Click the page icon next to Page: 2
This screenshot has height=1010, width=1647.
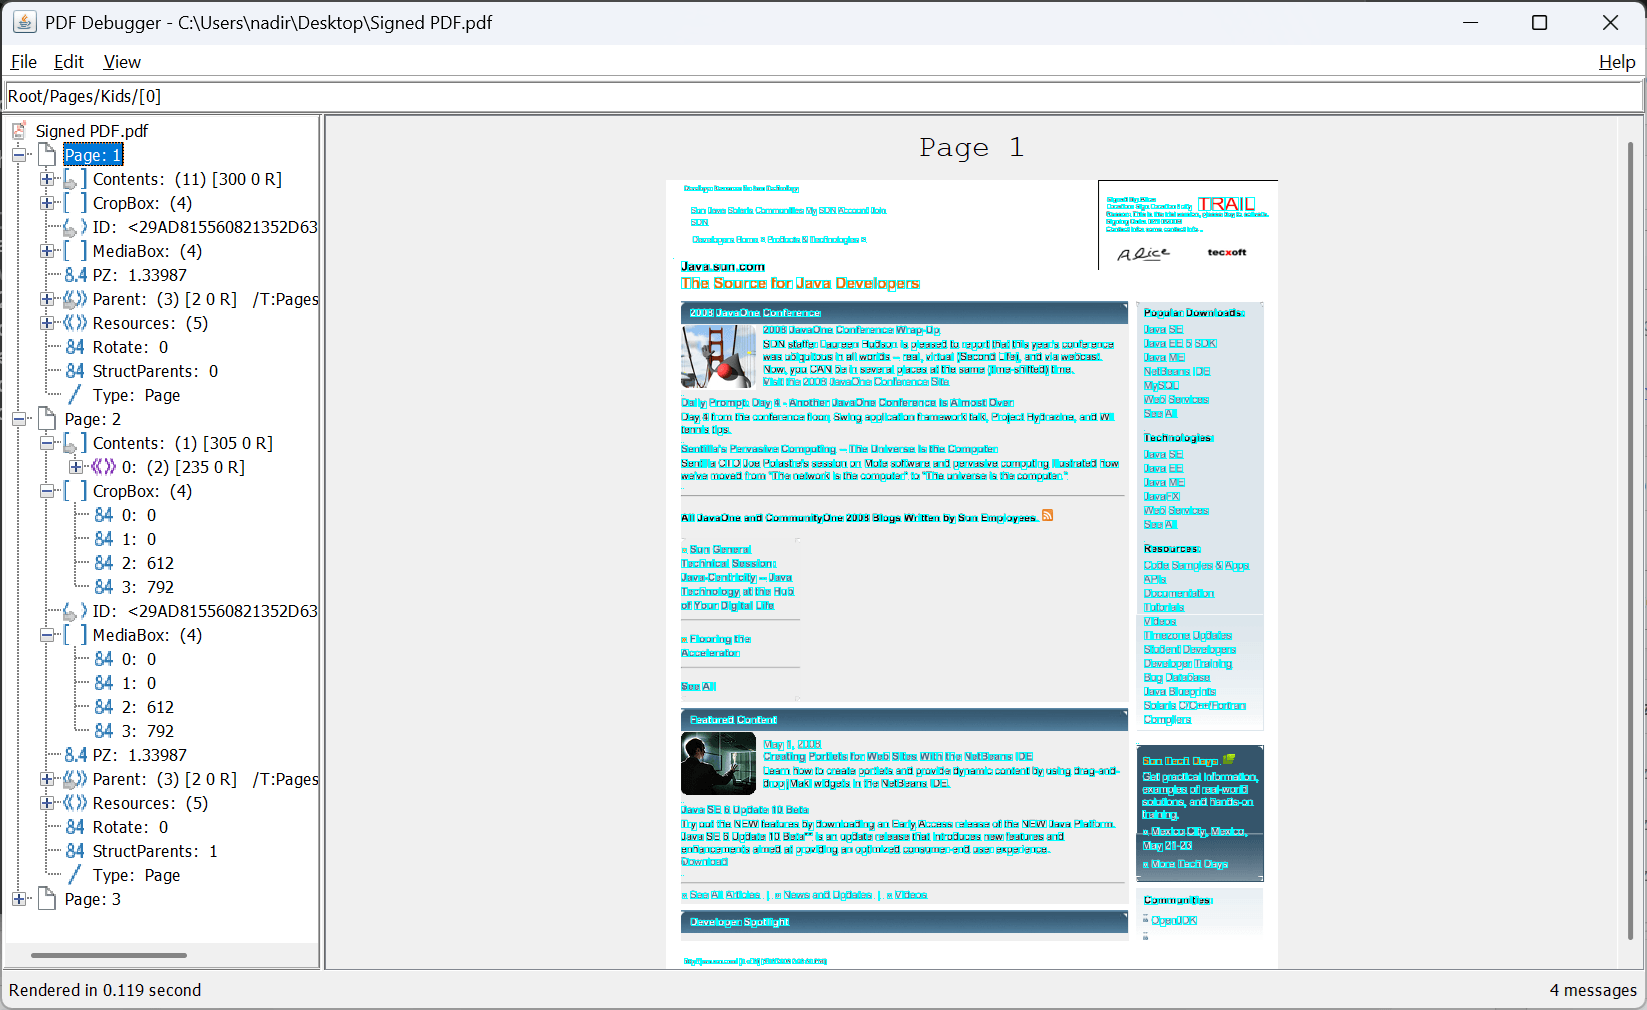tap(46, 419)
